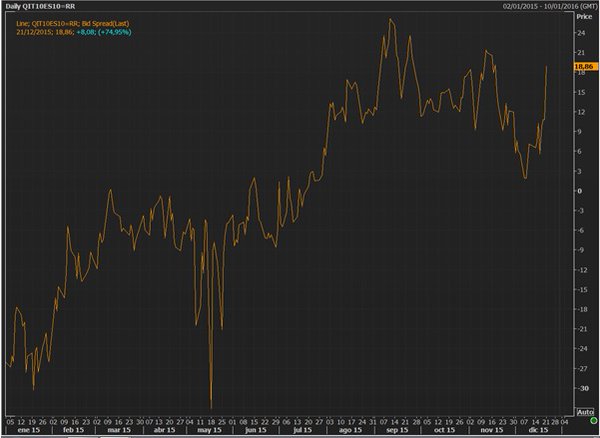
Task: Select the Daily QIT10ES10=RR chart title
Action: [x=40, y=7]
